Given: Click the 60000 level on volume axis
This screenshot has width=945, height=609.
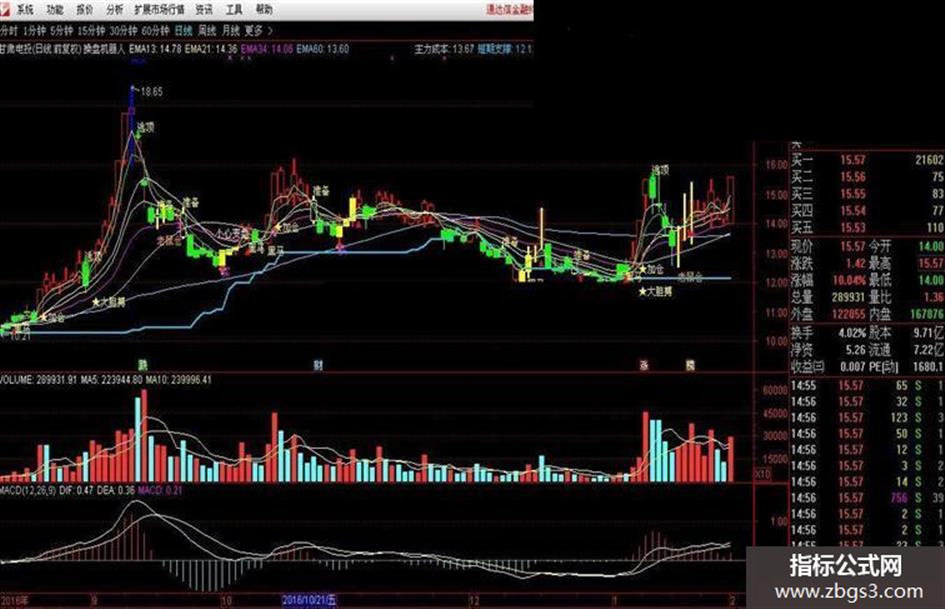Looking at the screenshot, I should tap(775, 390).
